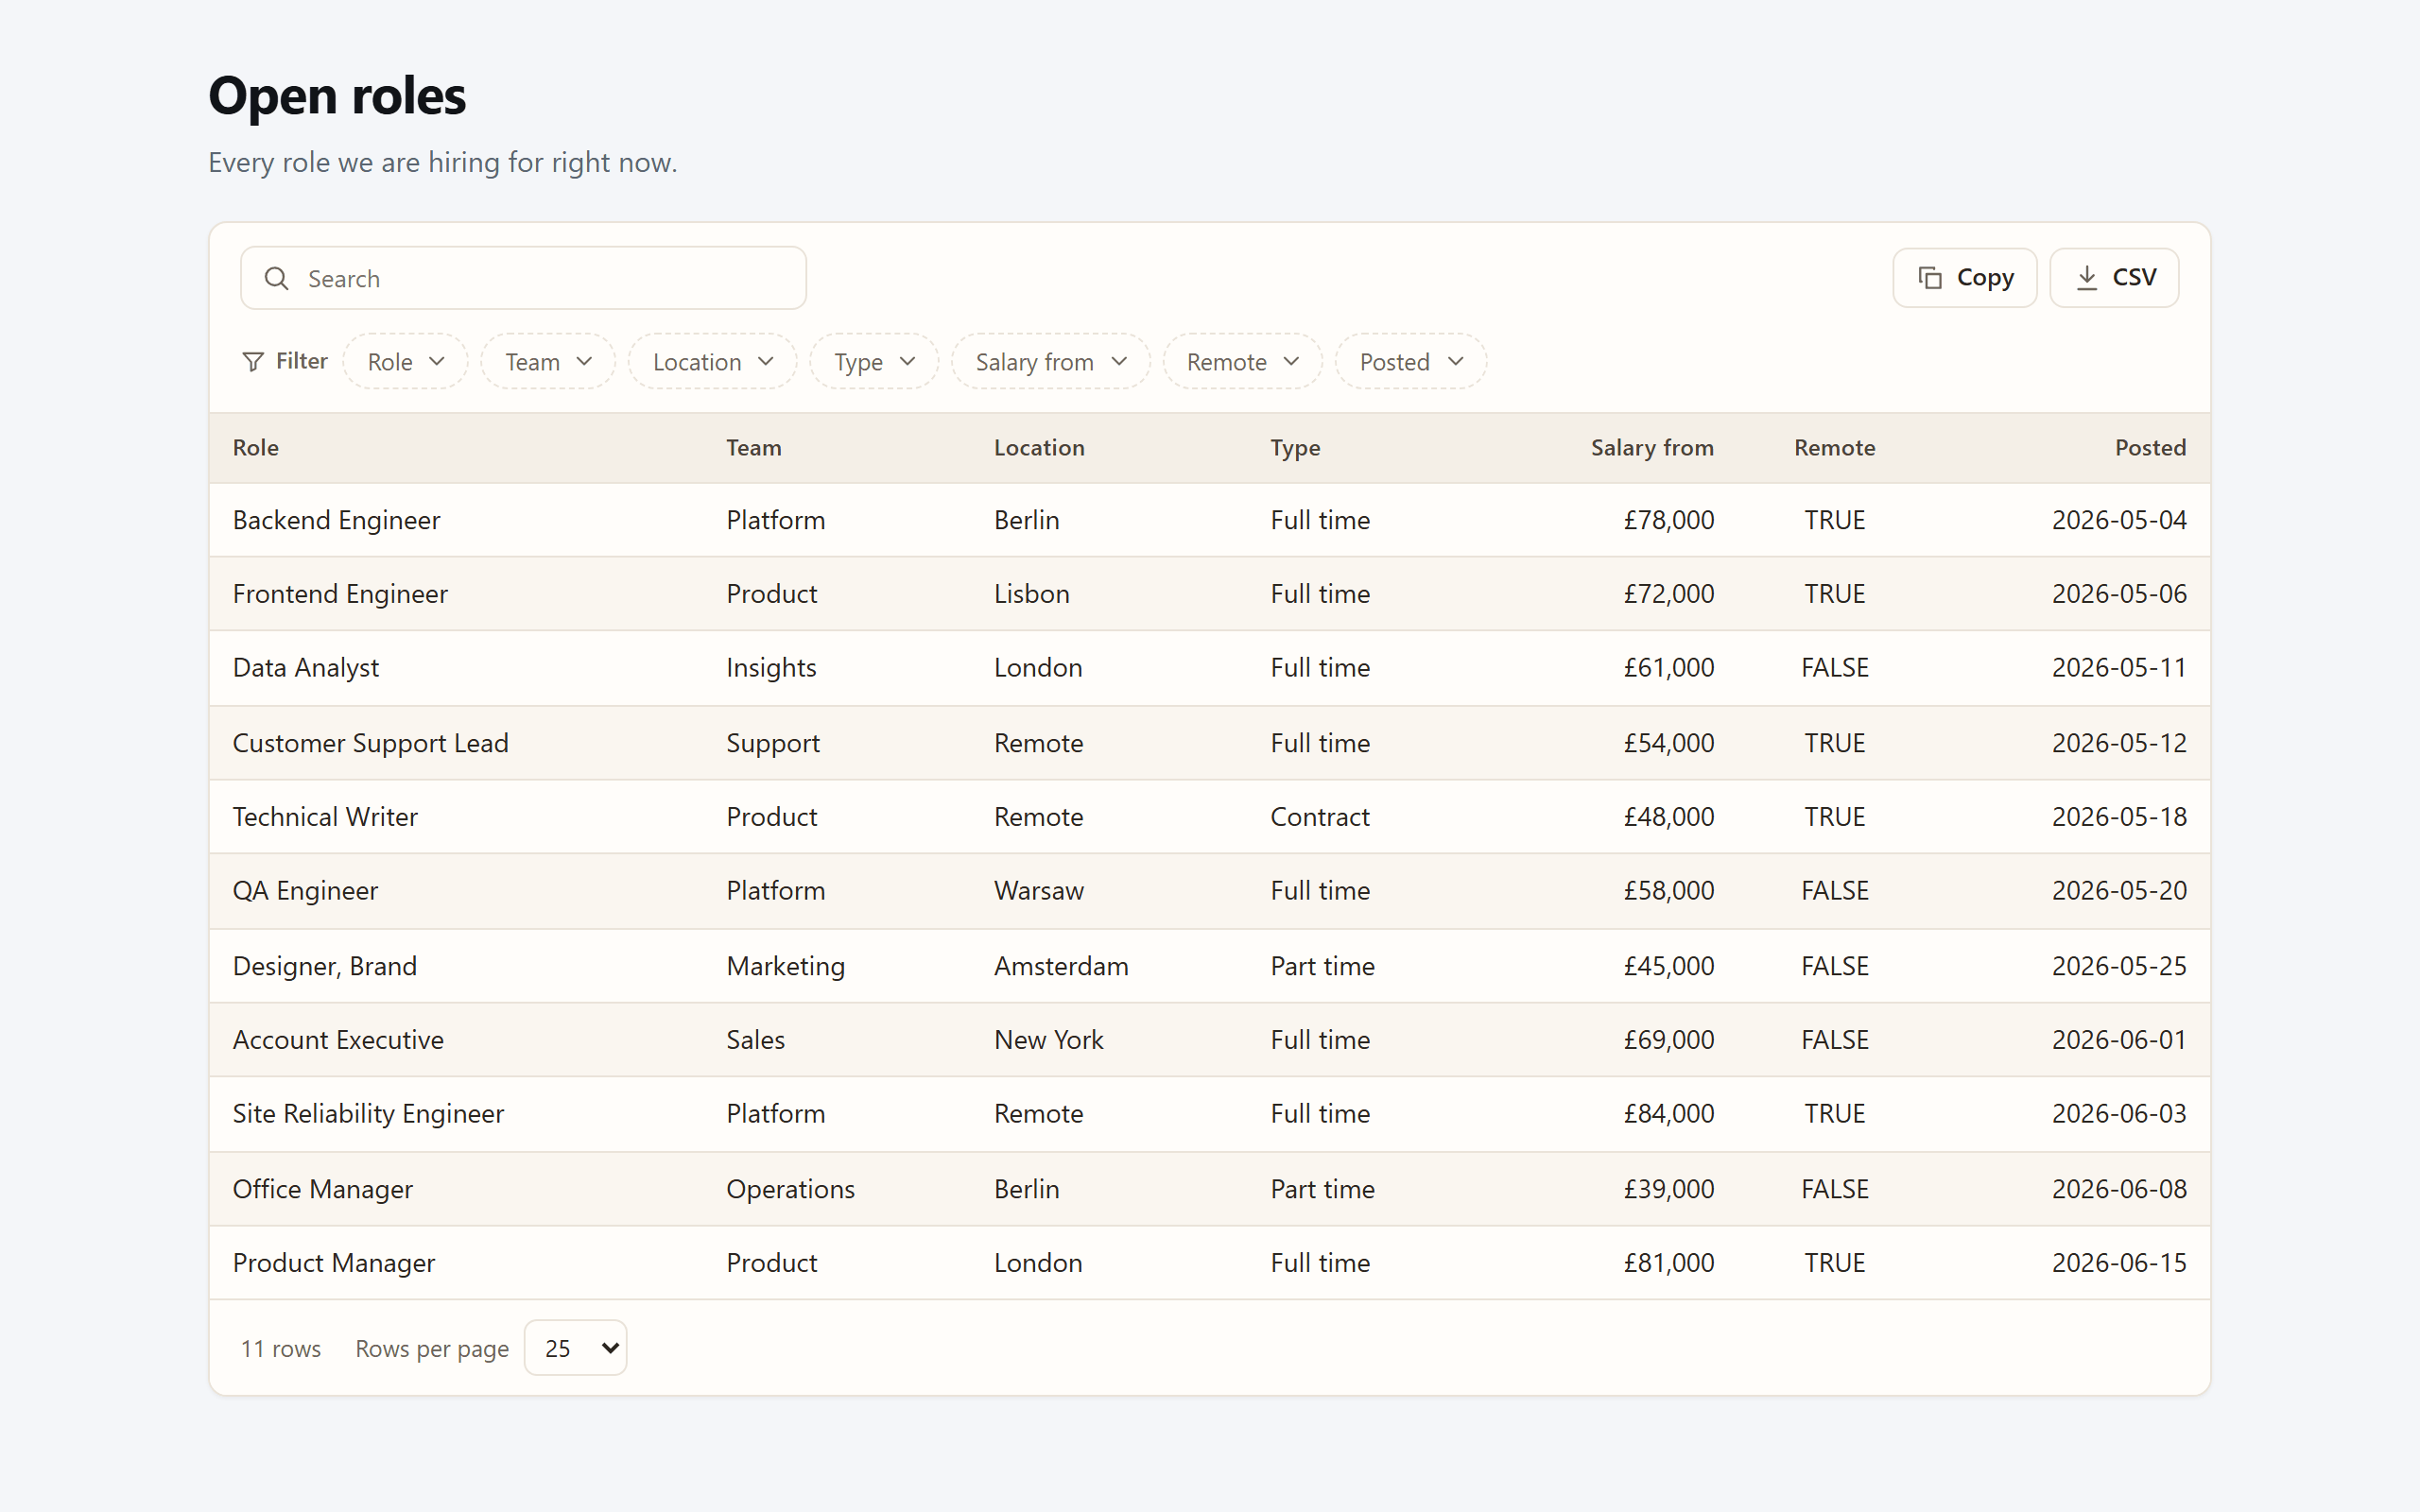2420x1512 pixels.
Task: Click the 2026-06-15 posted date
Action: [x=2119, y=1263]
